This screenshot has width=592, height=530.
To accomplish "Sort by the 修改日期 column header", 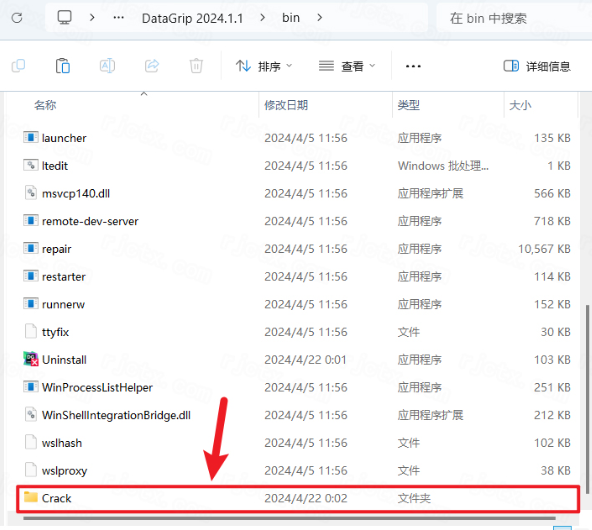I will click(286, 105).
